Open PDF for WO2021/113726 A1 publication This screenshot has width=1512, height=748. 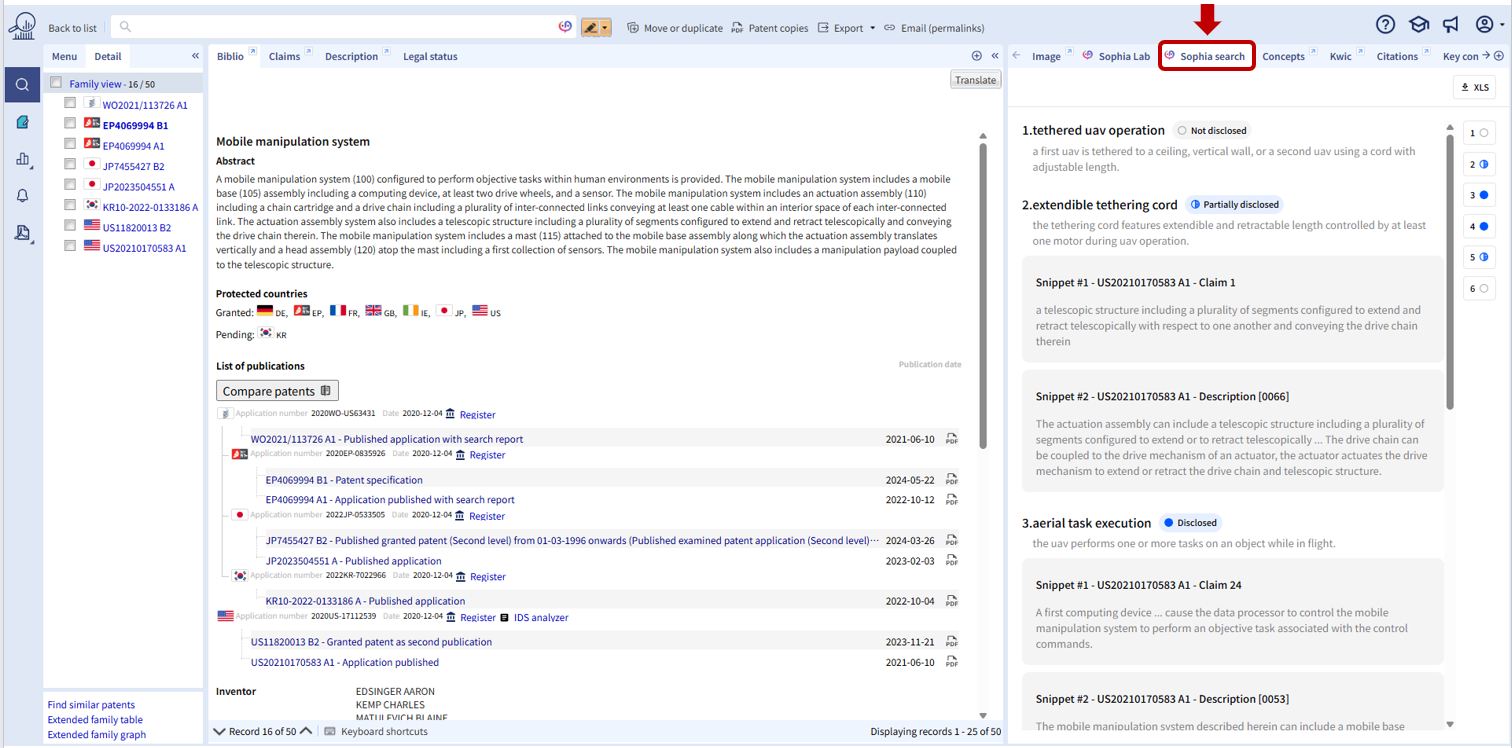click(952, 439)
